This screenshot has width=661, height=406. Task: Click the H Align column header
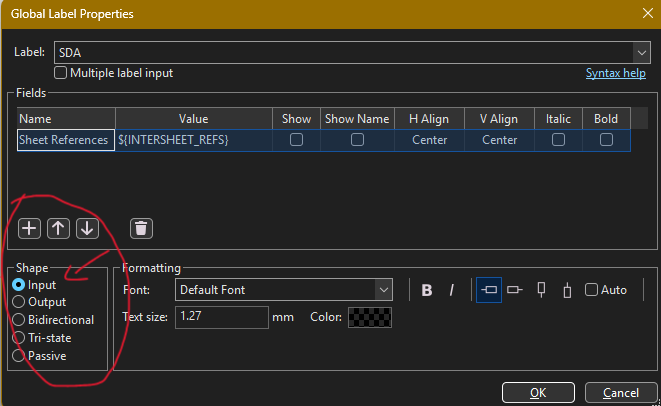tap(429, 119)
